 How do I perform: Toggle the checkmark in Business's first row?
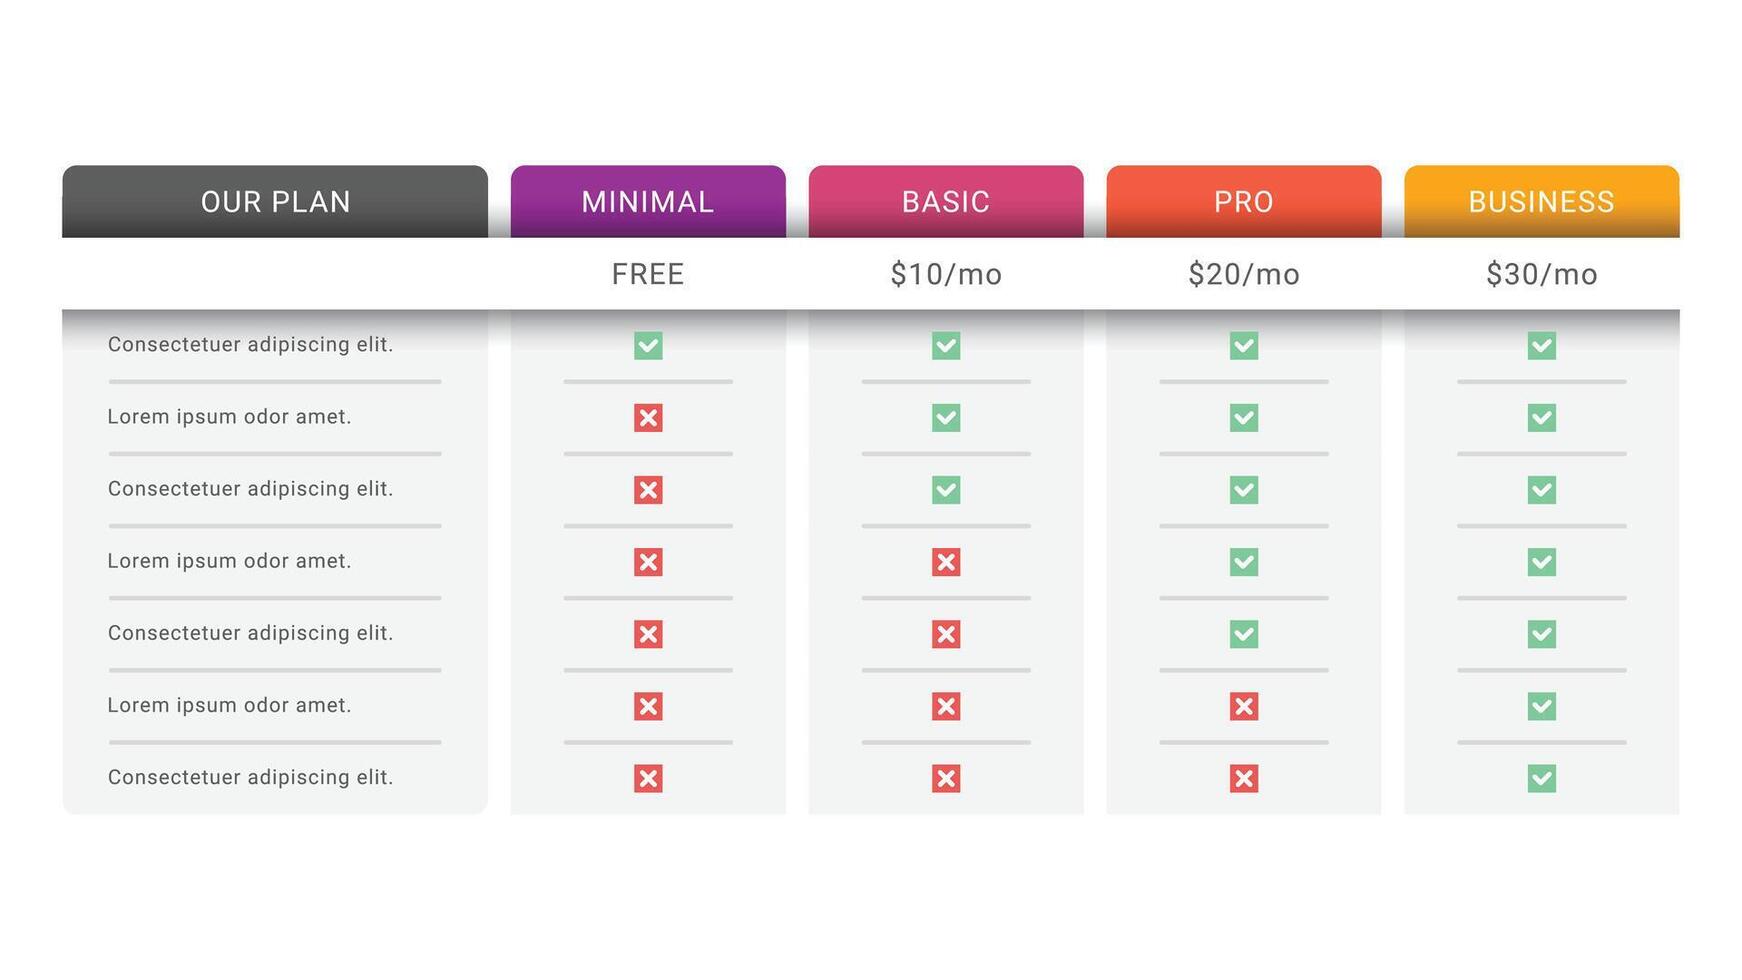tap(1541, 345)
